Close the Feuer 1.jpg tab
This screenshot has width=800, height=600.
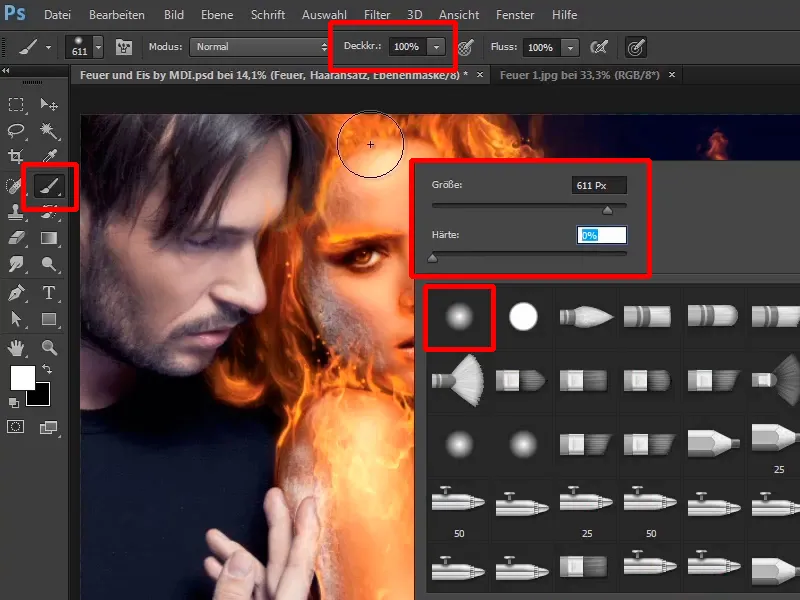pos(672,75)
